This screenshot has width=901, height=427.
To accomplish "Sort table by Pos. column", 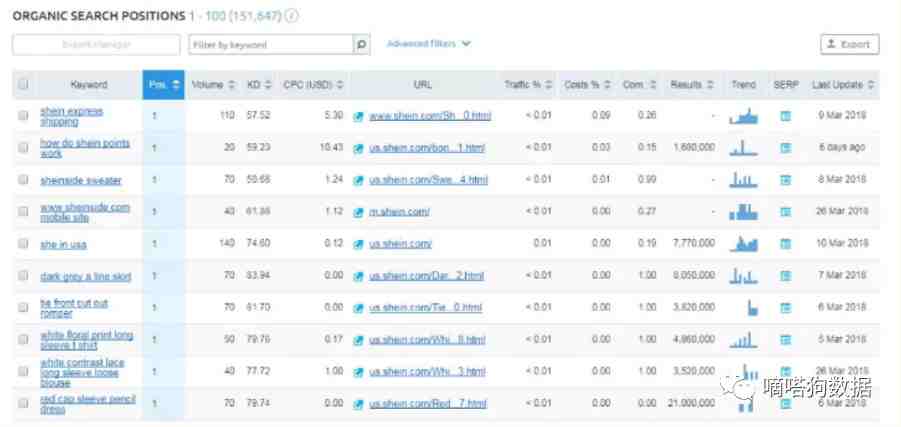I will click(x=164, y=84).
